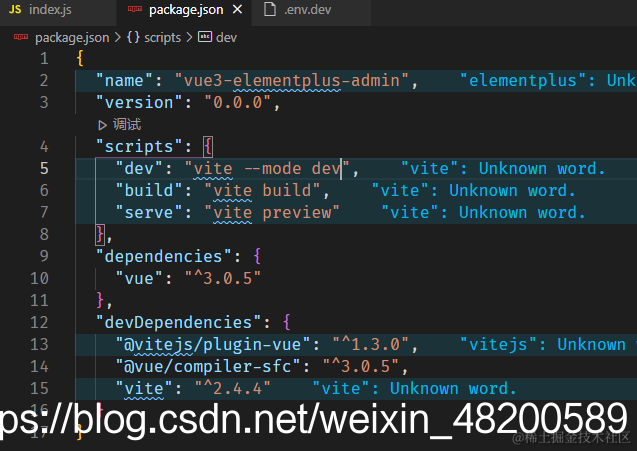Click the "vite" key on line 15
Screen dimensions: 637x451
144,388
